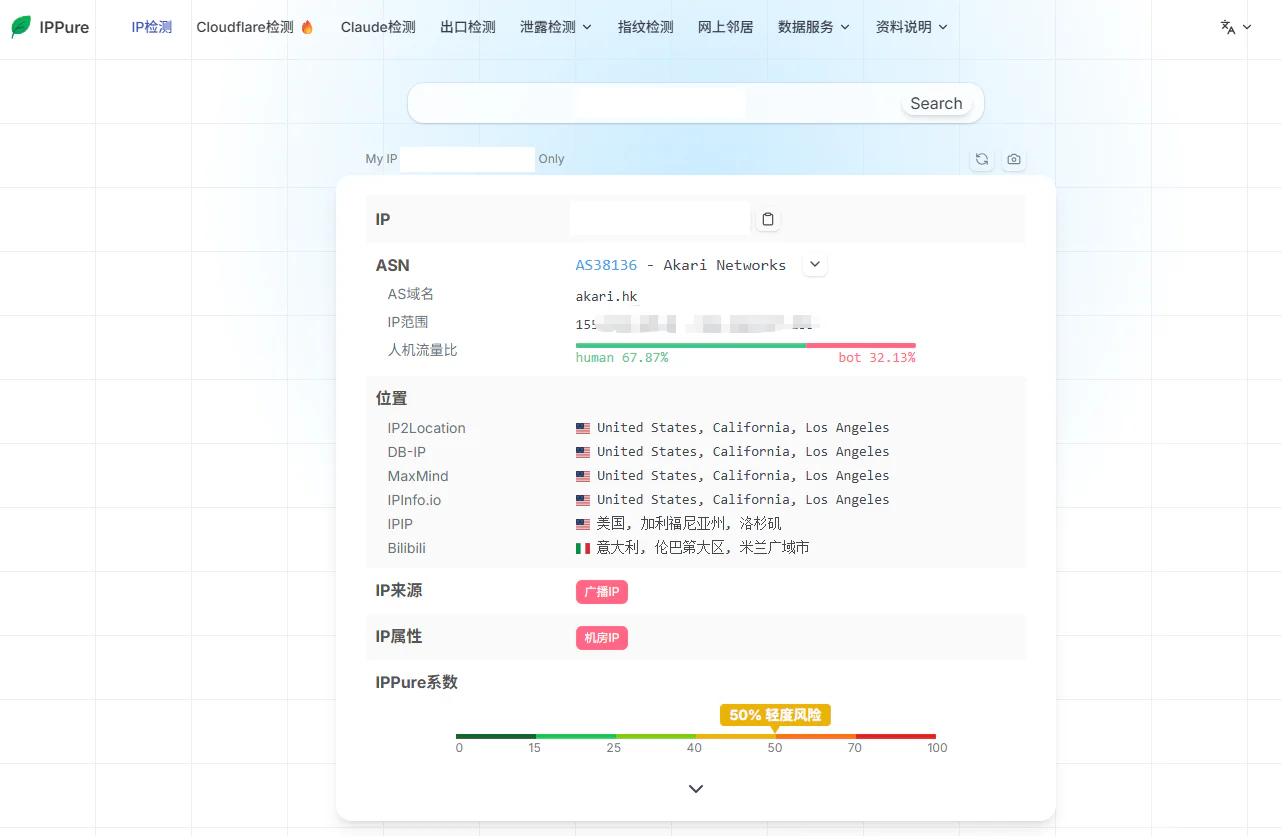Image resolution: width=1282 pixels, height=836 pixels.
Task: Copy the IP address with the clipboard icon
Action: coord(768,219)
